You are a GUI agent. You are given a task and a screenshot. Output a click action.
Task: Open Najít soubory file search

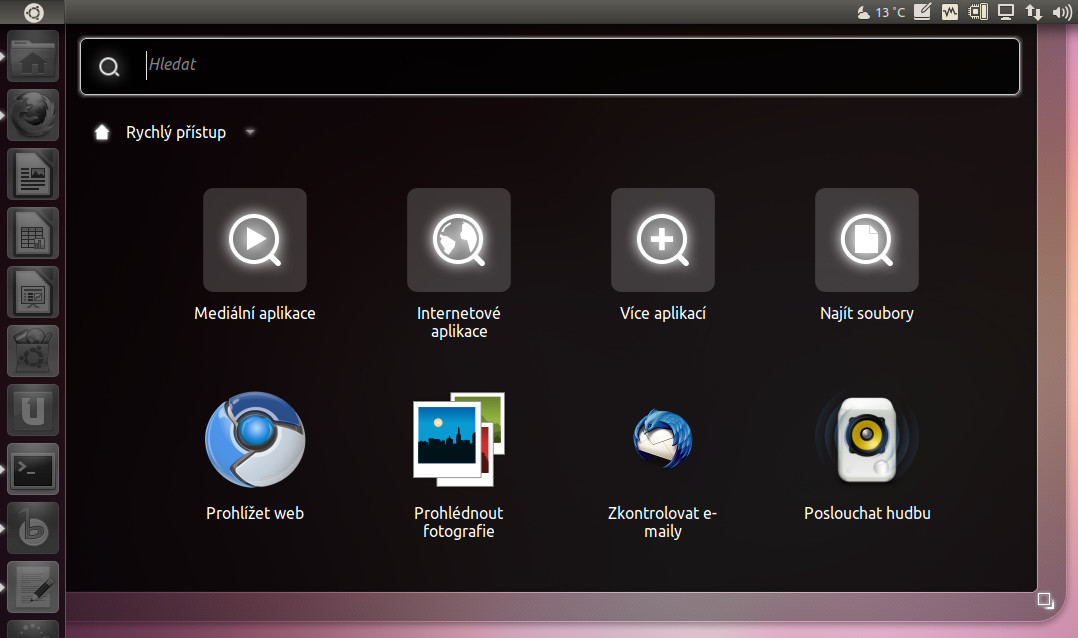[x=866, y=240]
